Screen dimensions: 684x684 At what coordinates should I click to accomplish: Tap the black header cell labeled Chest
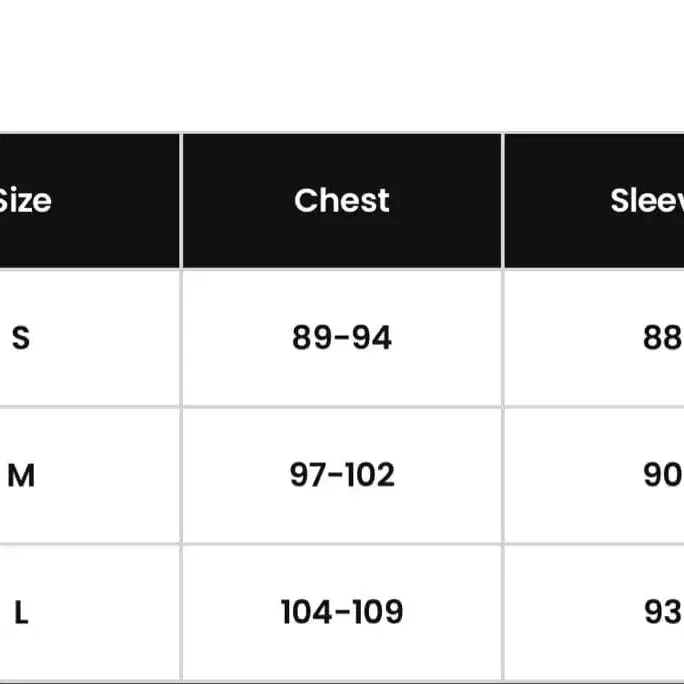(342, 201)
